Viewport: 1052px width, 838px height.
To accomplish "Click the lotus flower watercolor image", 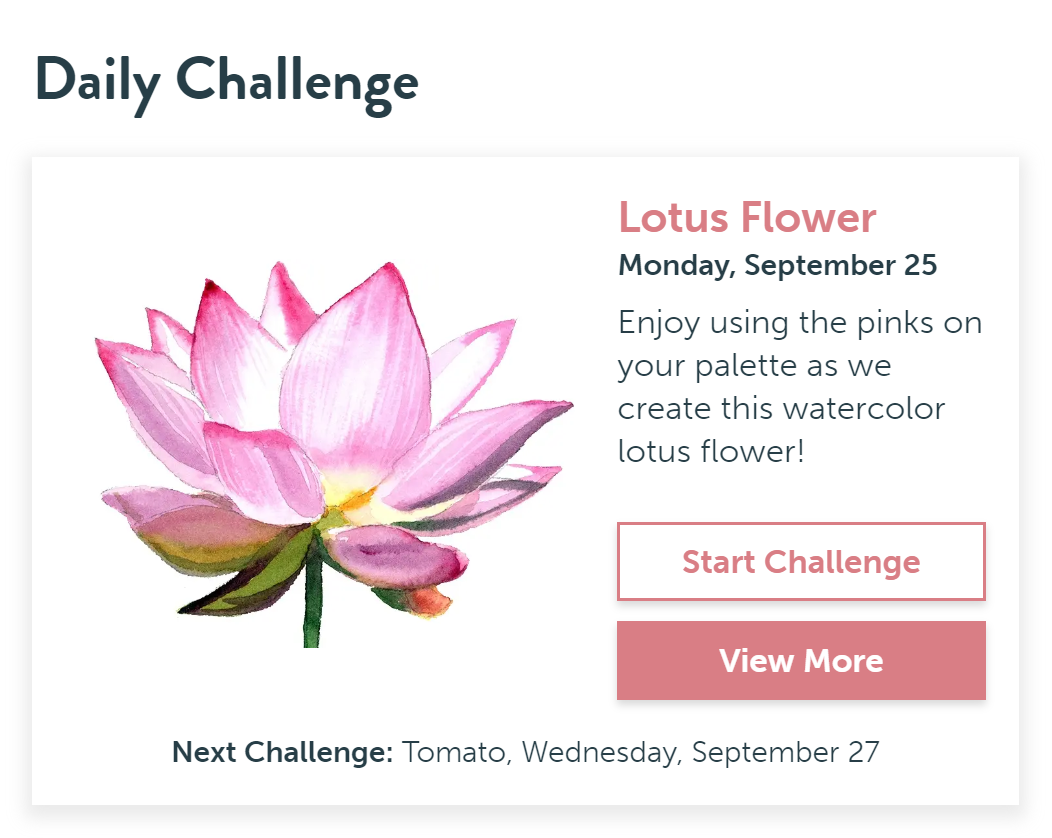I will tap(330, 450).
